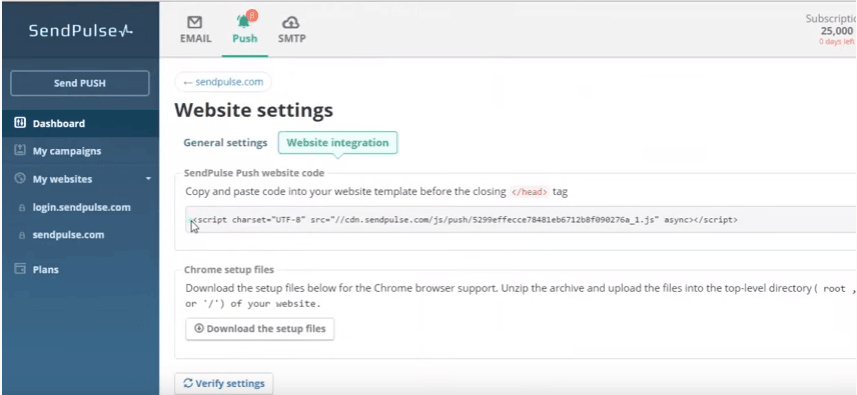
Task: Click the Push notification badge
Action: click(252, 15)
